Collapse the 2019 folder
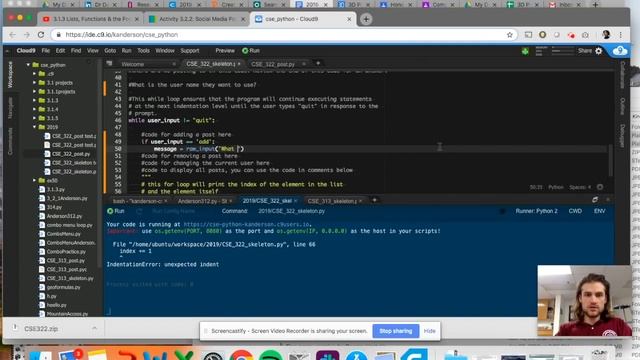The height and width of the screenshot is (360, 640). tap(35, 127)
